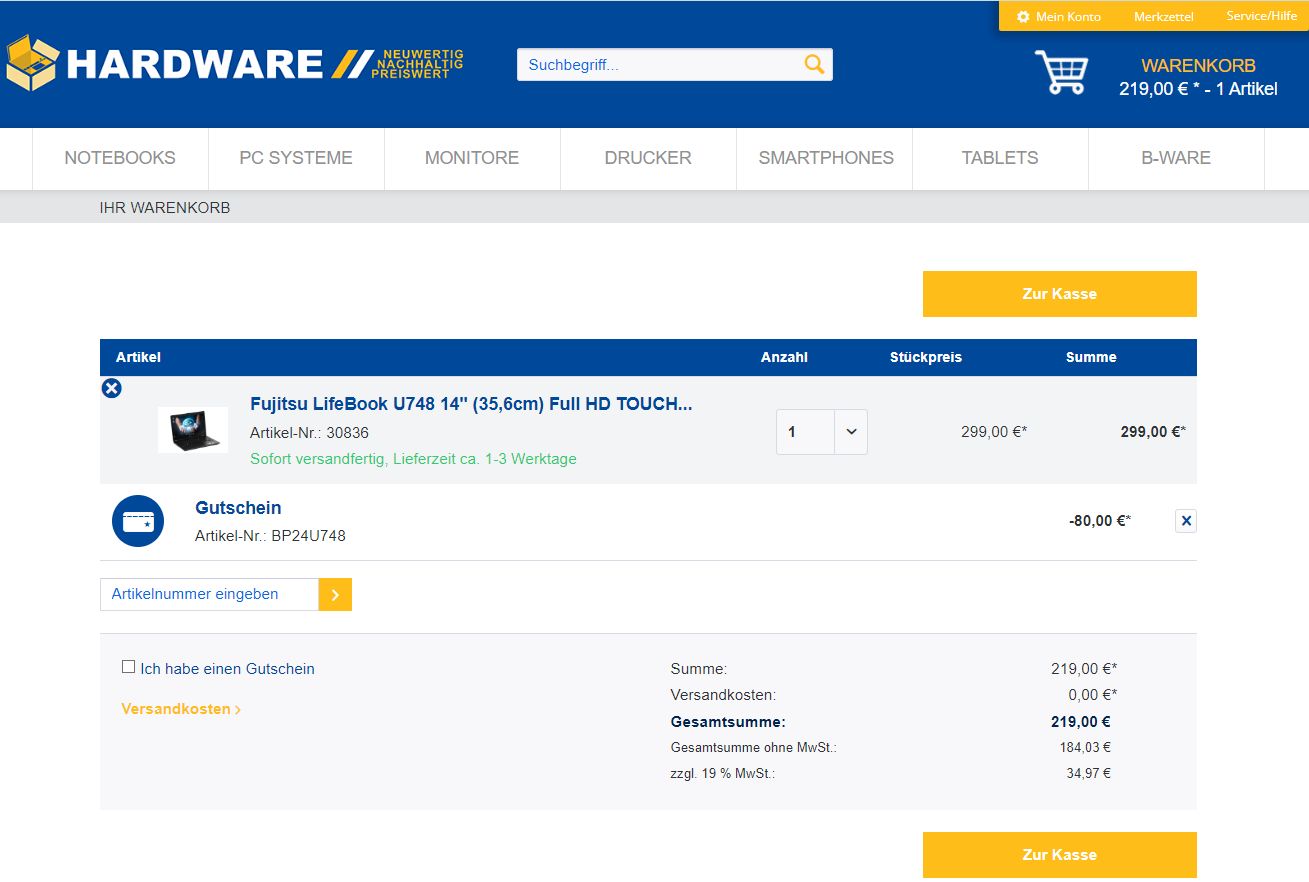The image size is (1309, 882).
Task: Open the quantity dropdown for the LifeBook
Action: coord(851,432)
